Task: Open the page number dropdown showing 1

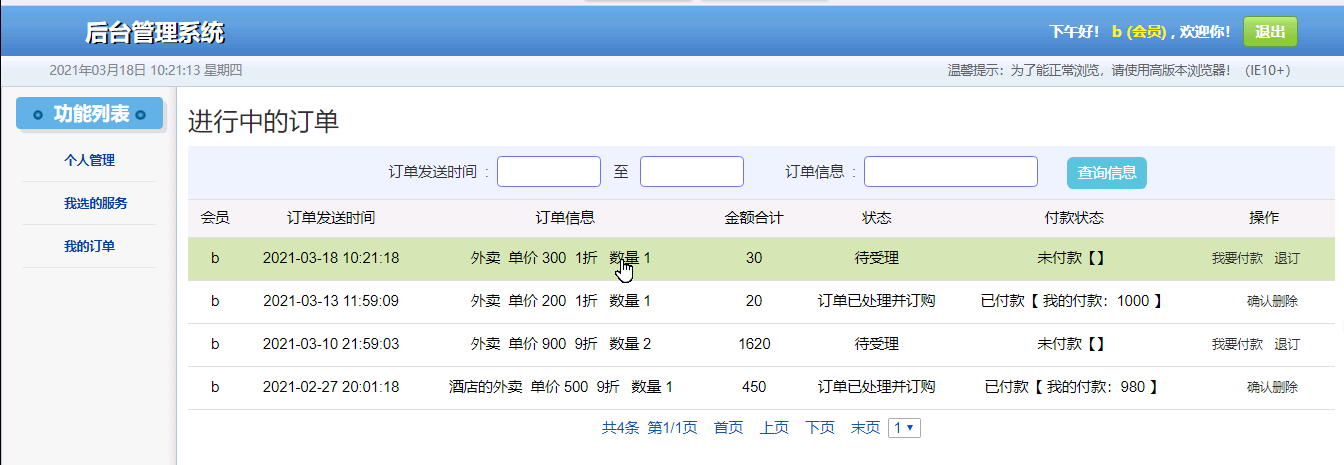Action: (x=904, y=428)
